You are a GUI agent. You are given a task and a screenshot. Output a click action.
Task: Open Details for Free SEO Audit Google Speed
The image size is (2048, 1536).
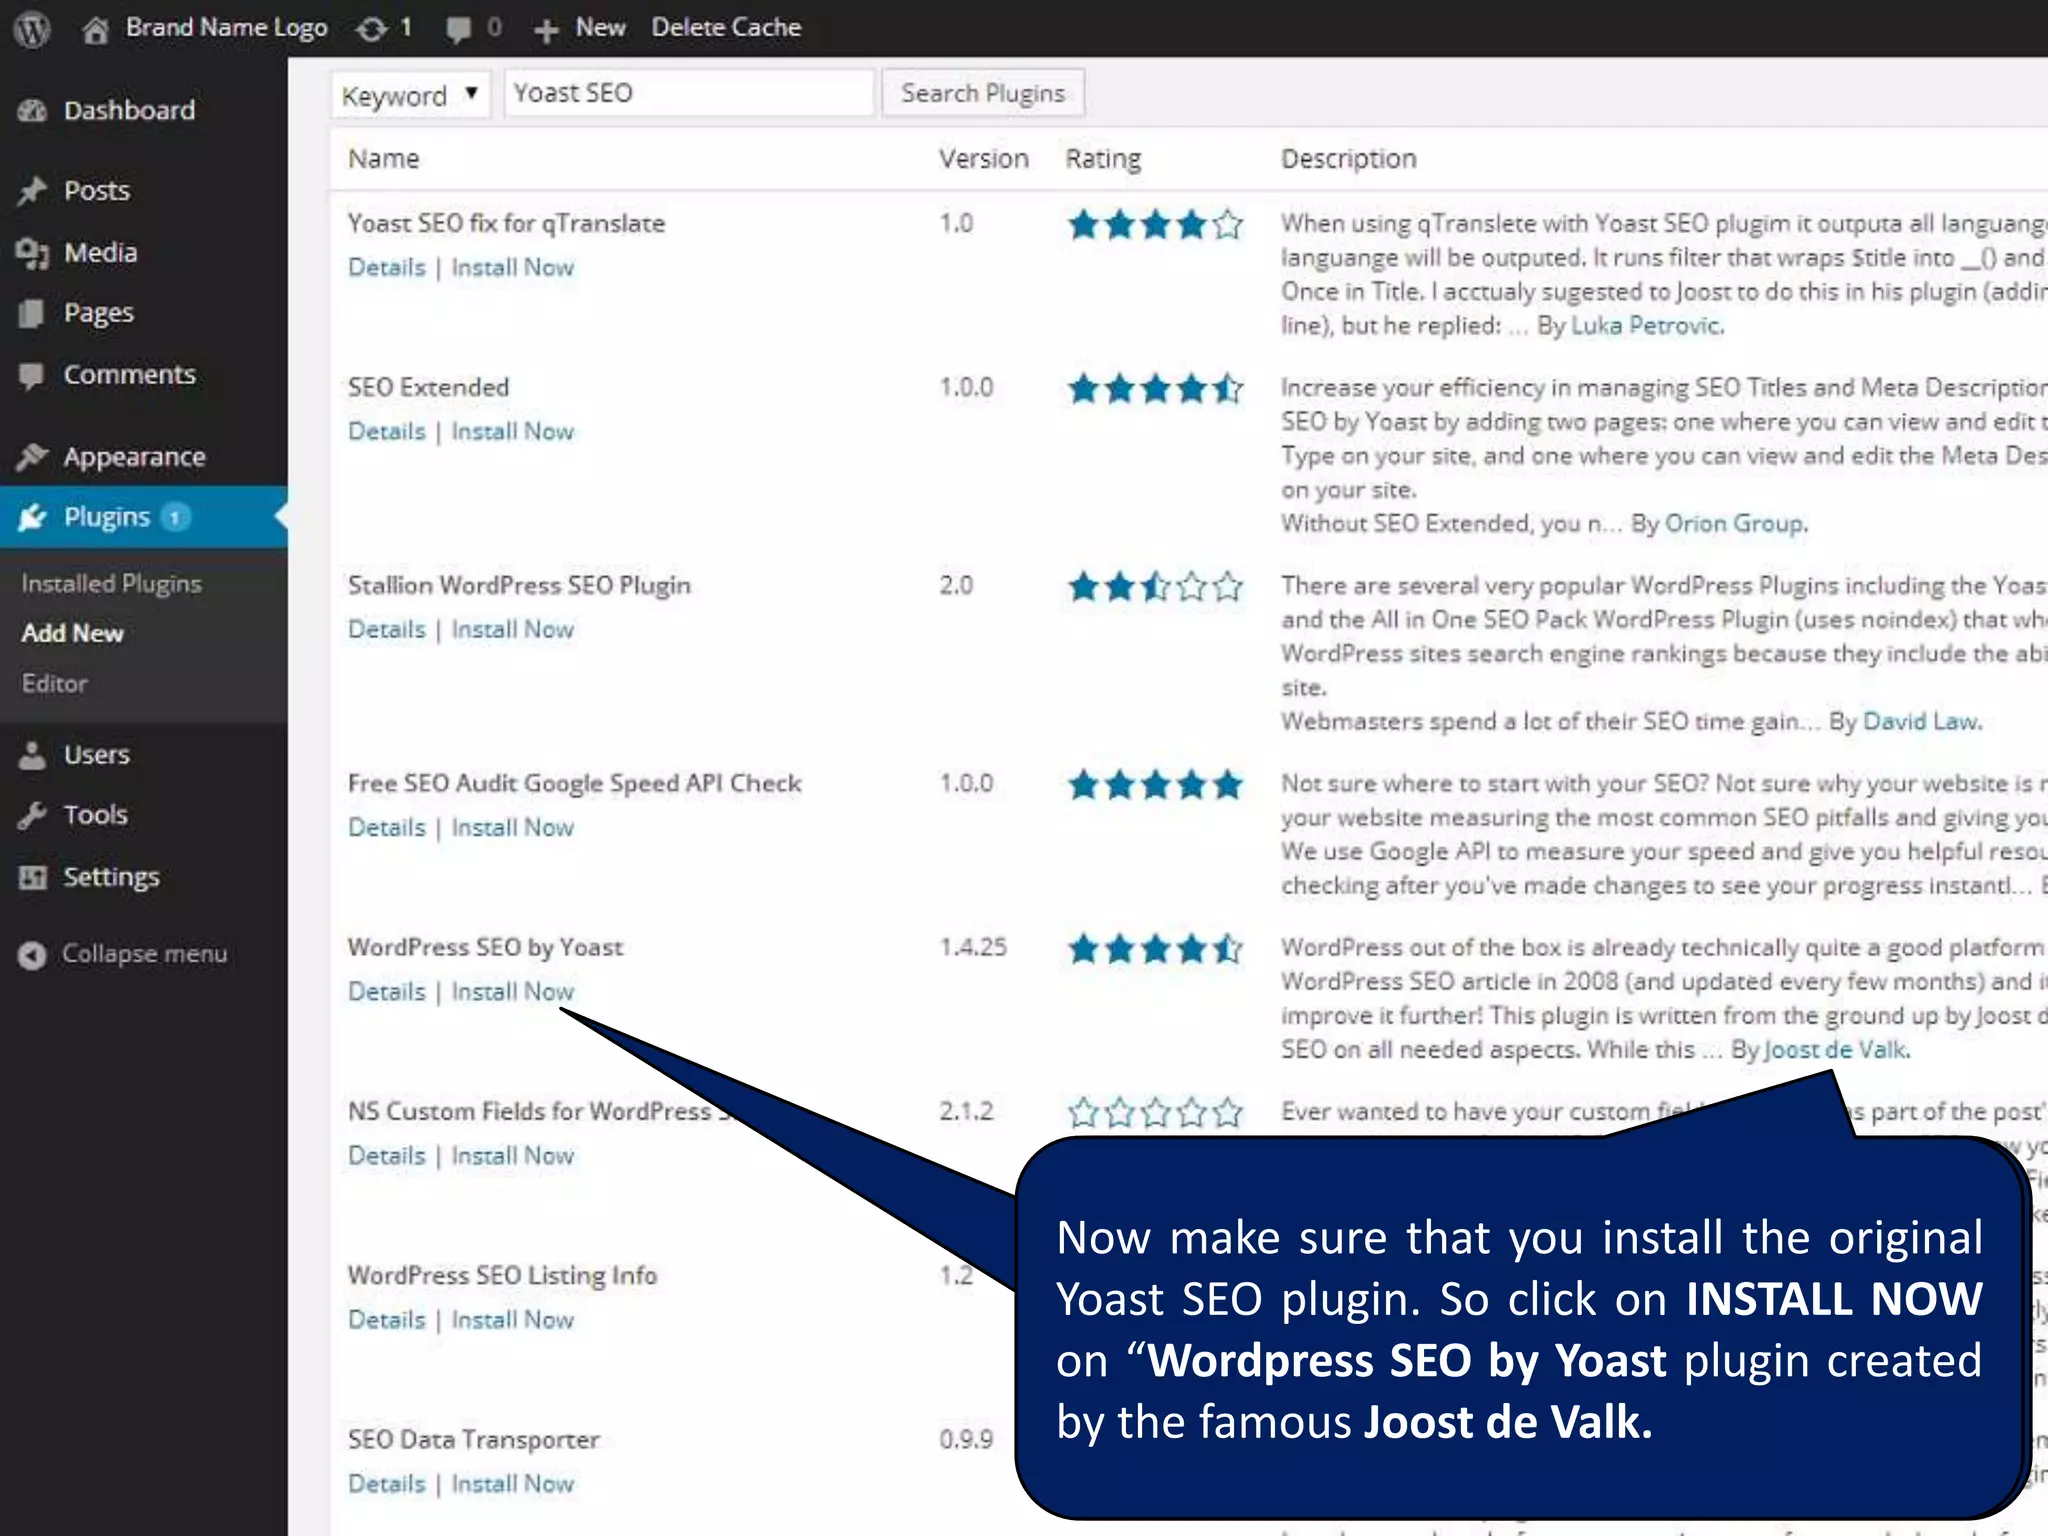387,827
